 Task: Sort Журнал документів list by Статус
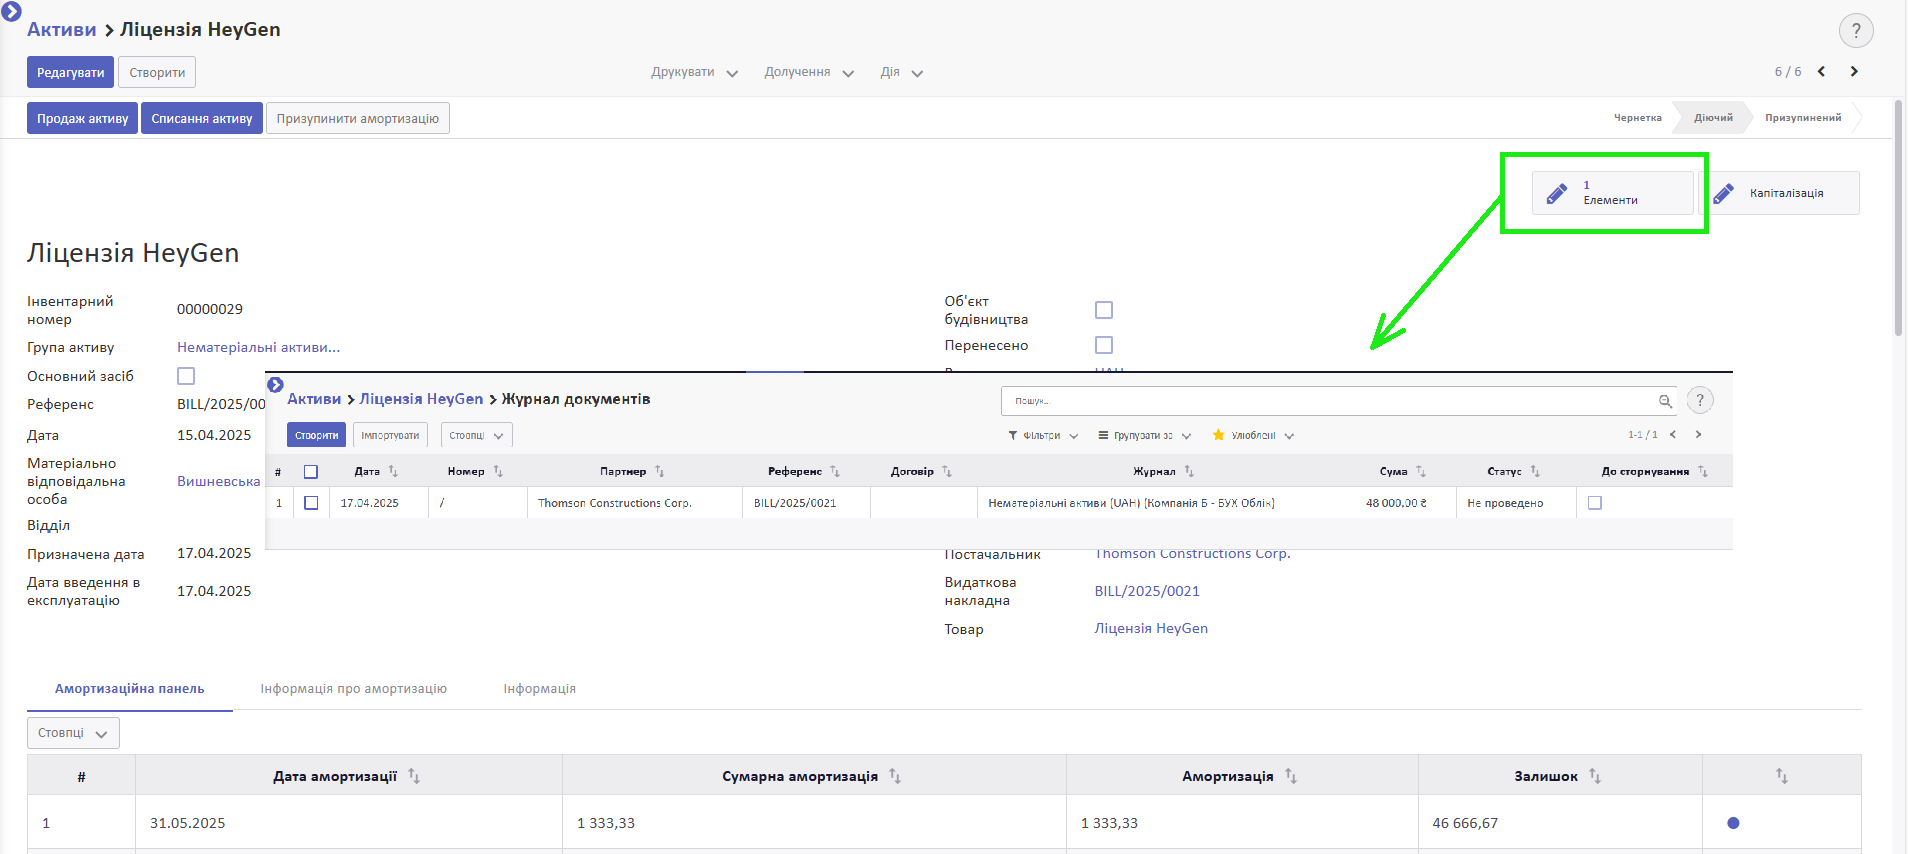(1535, 471)
